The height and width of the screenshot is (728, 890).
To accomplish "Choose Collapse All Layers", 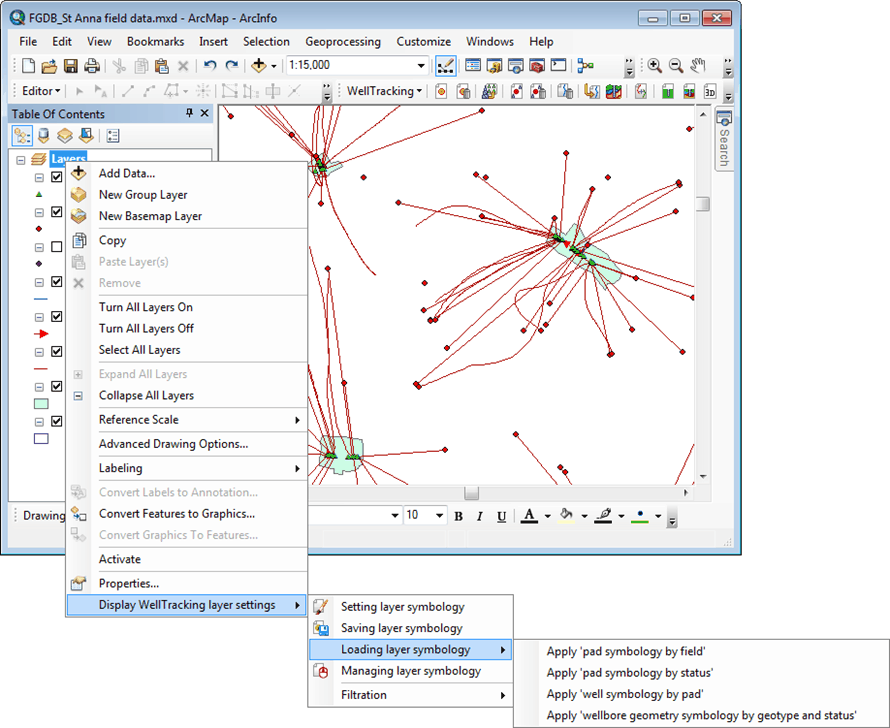I will coord(187,395).
